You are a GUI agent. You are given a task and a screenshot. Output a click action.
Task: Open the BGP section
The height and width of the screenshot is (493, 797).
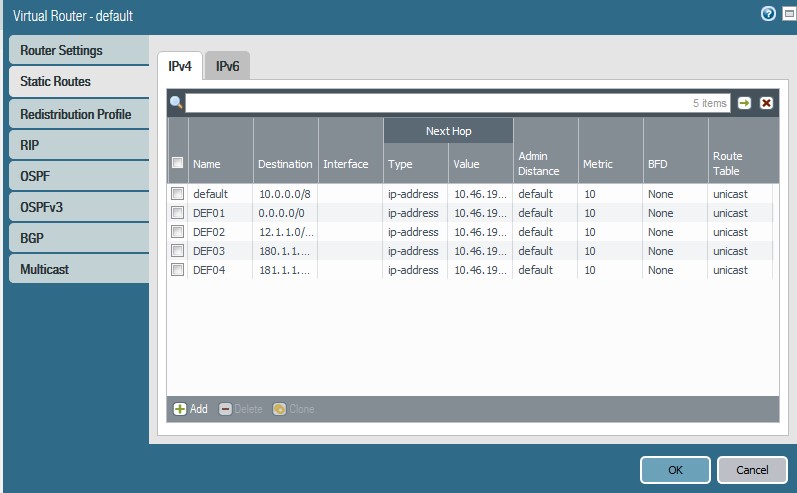tap(79, 238)
